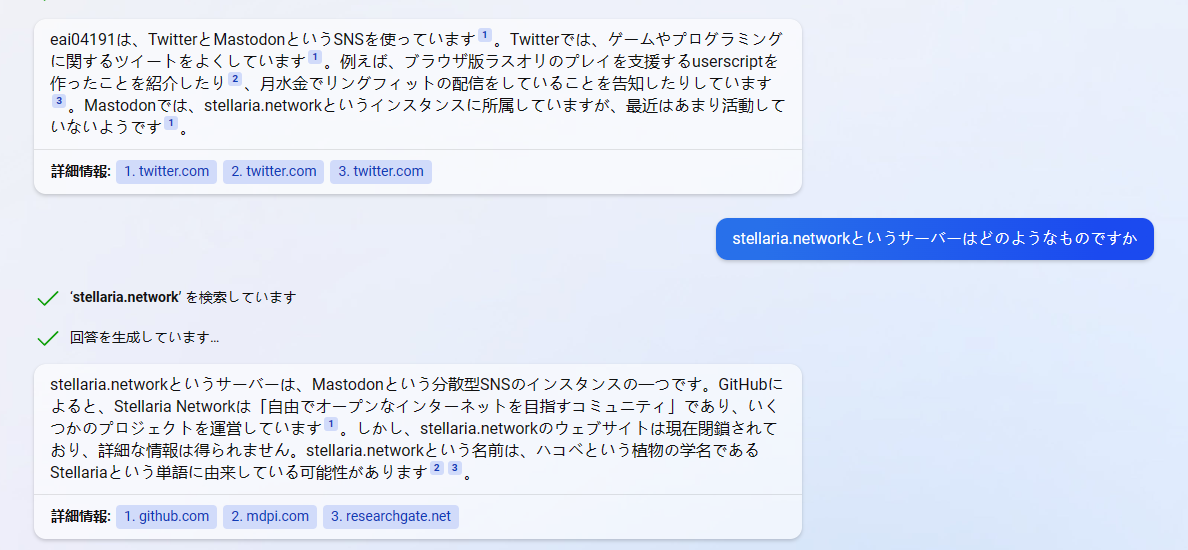Click citation 1 after いないようです
This screenshot has height=550, width=1188.
coord(171,122)
